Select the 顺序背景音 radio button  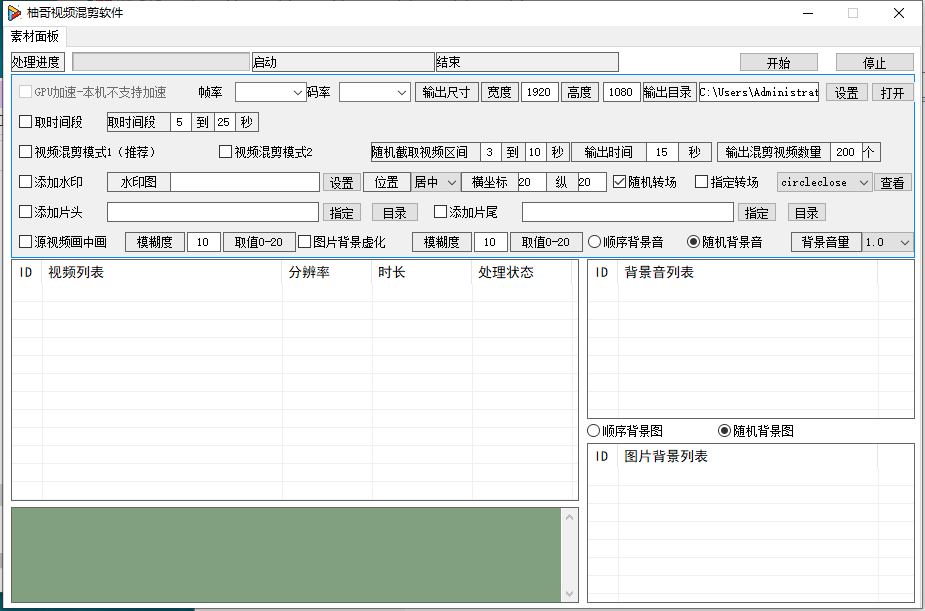point(594,242)
